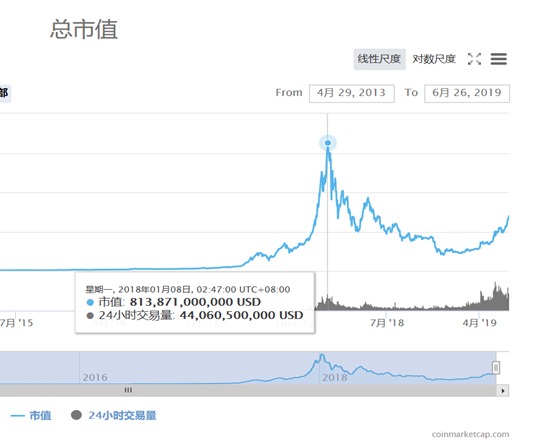Click the navigator scroll right arrow
Image resolution: width=553 pixels, height=447 pixels.
click(503, 391)
